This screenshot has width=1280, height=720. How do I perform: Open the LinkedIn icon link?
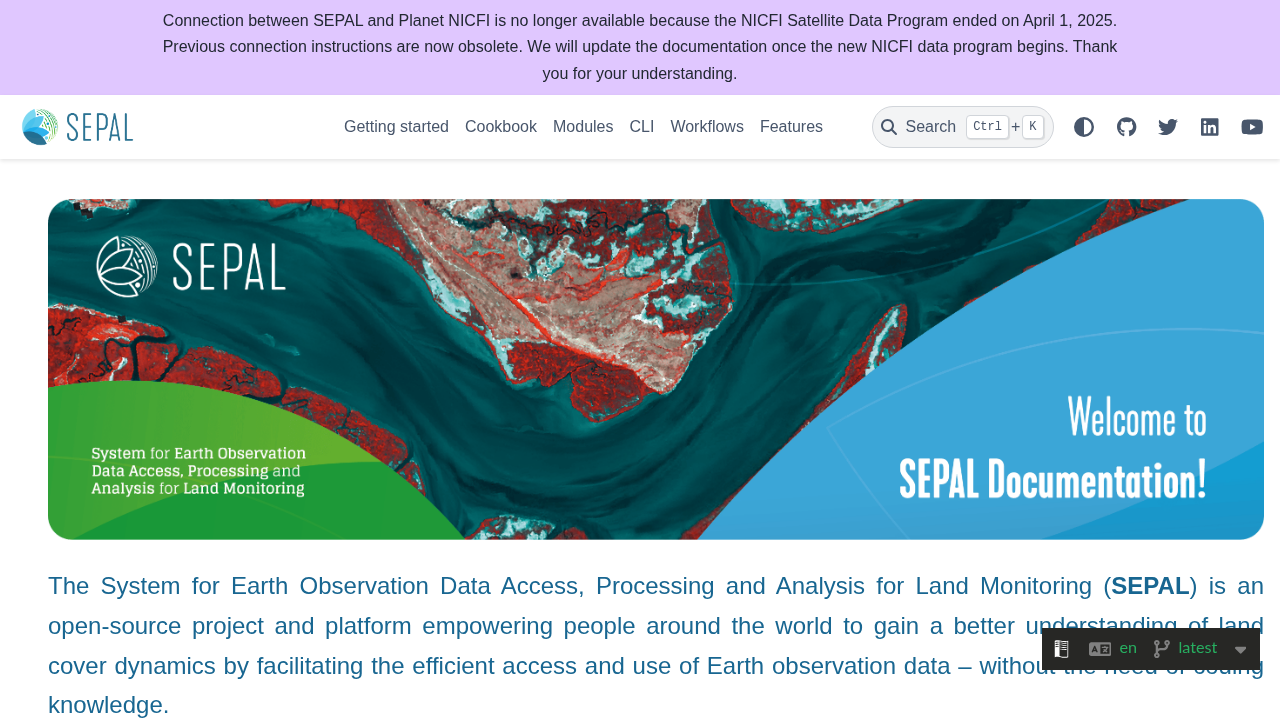click(1210, 127)
